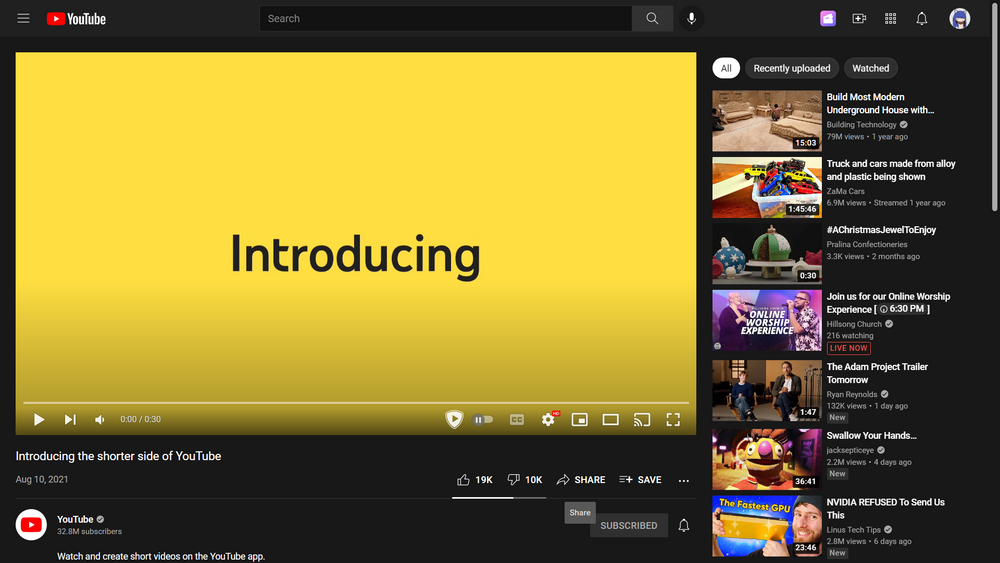Toggle the autoplay switch
Screen dimensions: 1000x563
(x=483, y=420)
